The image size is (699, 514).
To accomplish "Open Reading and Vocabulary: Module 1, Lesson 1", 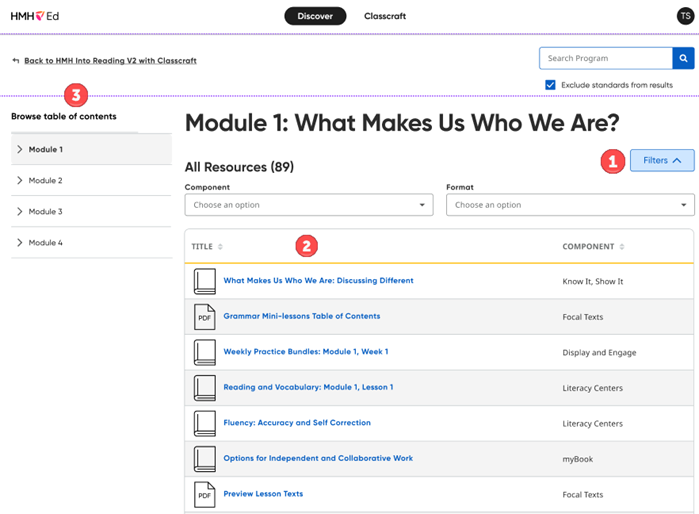I will pos(308,387).
